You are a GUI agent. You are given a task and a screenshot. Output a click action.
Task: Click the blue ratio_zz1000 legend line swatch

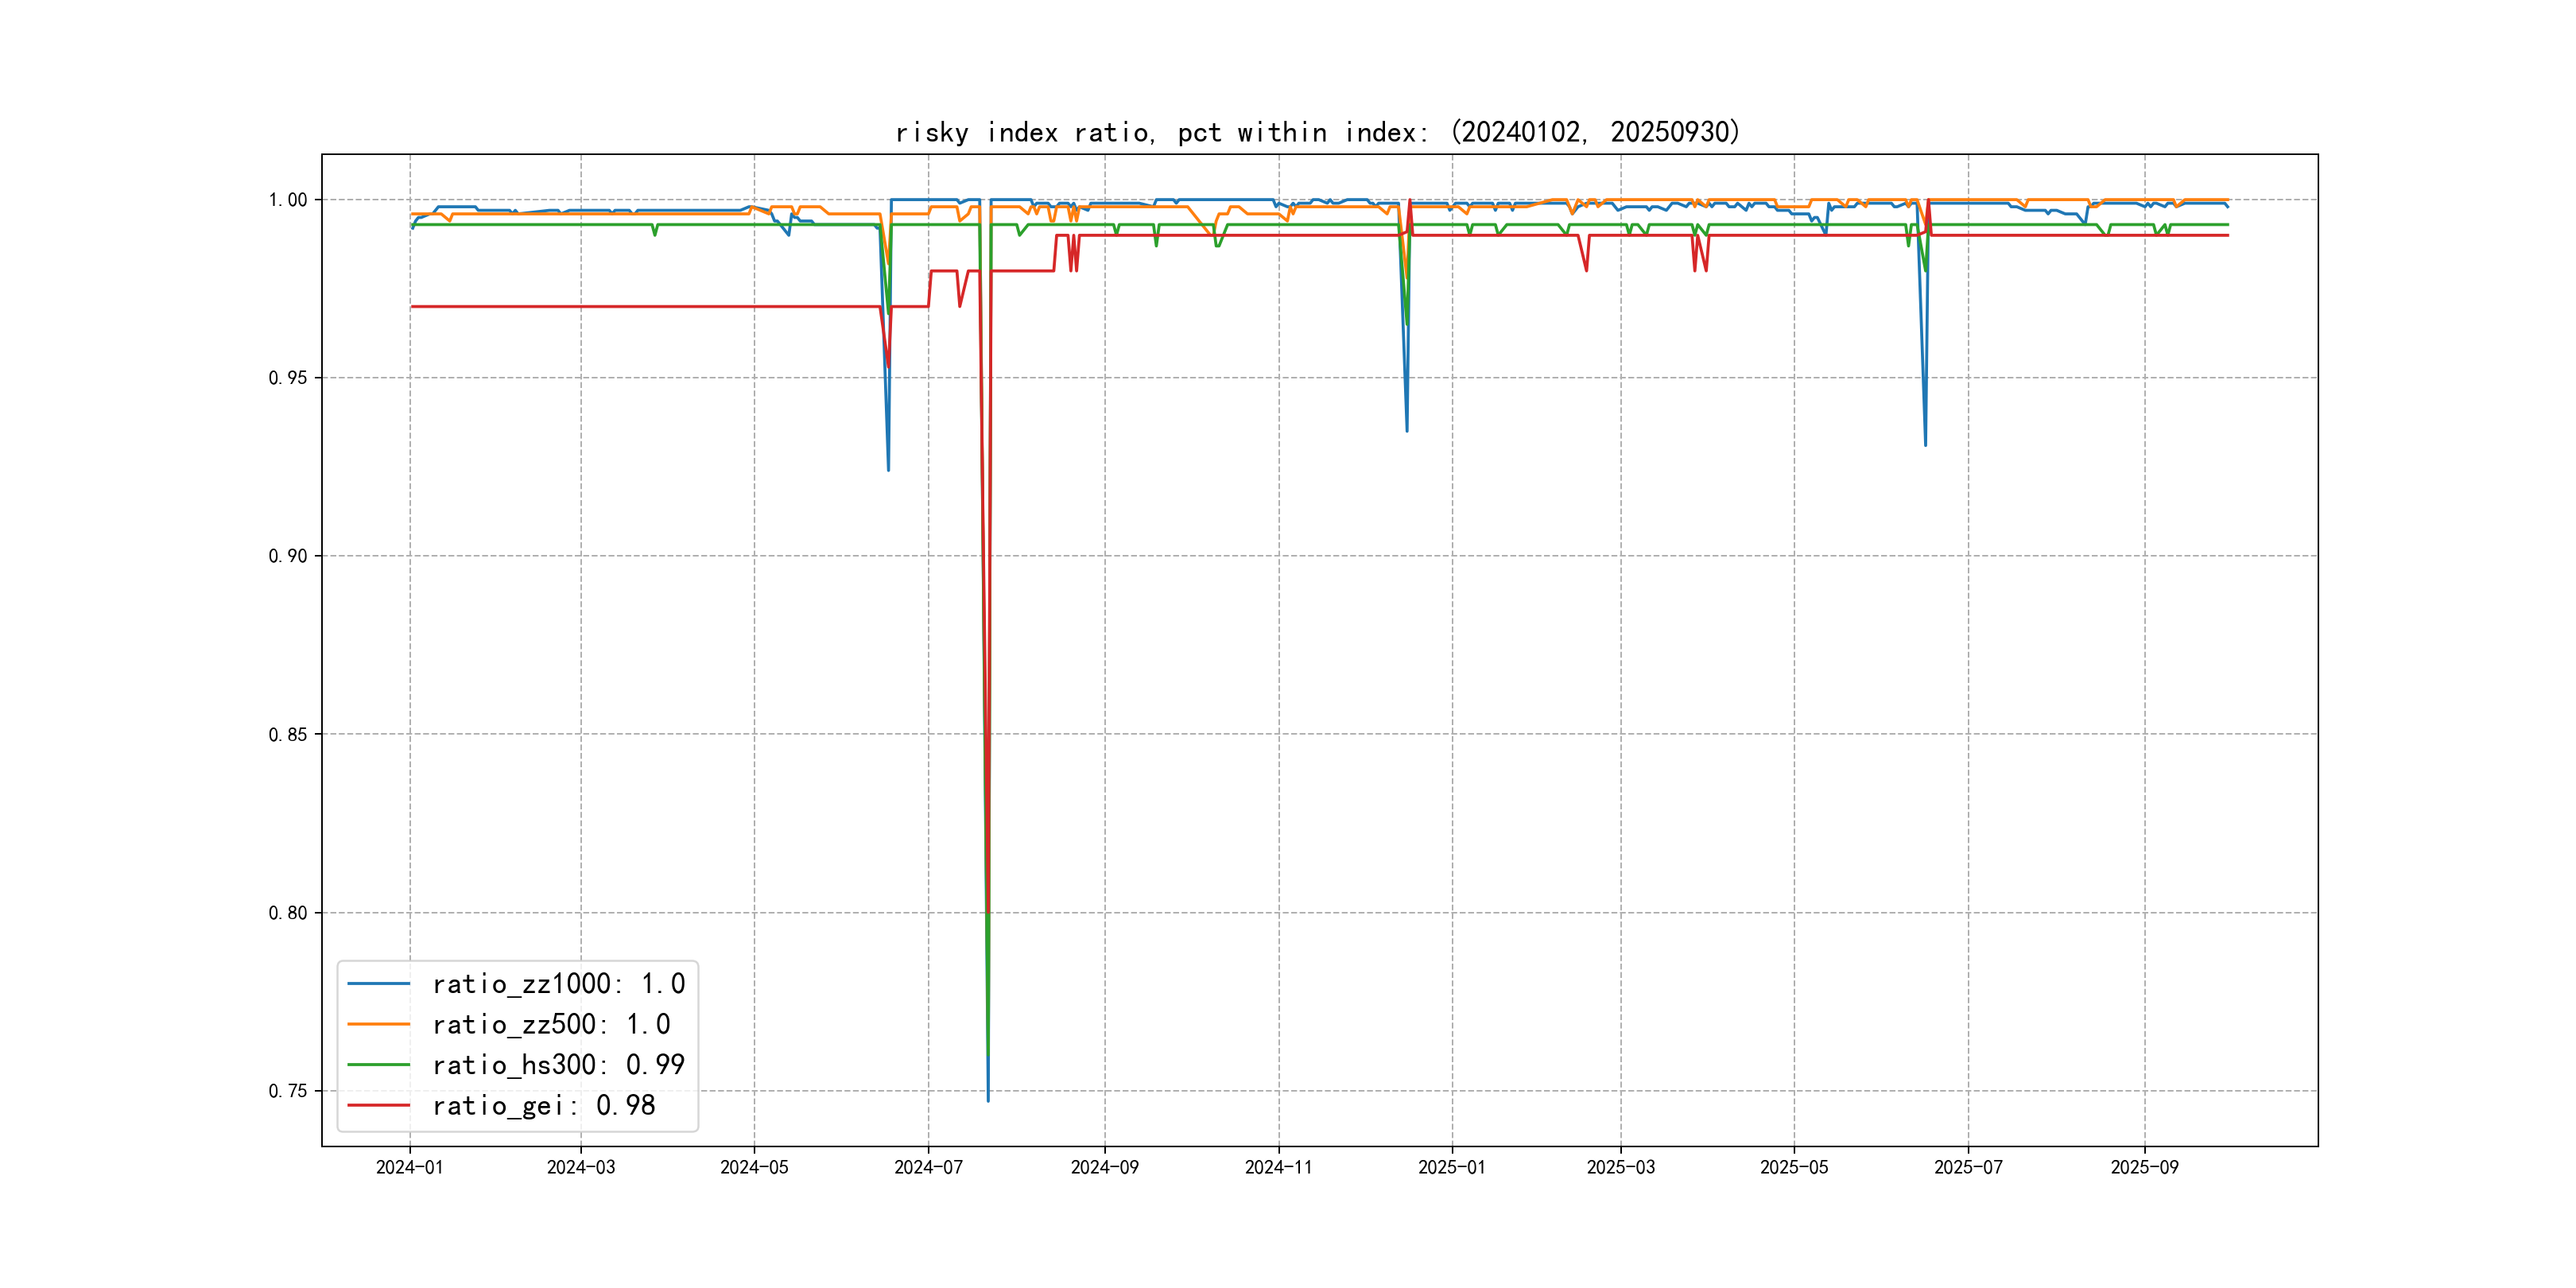click(378, 984)
